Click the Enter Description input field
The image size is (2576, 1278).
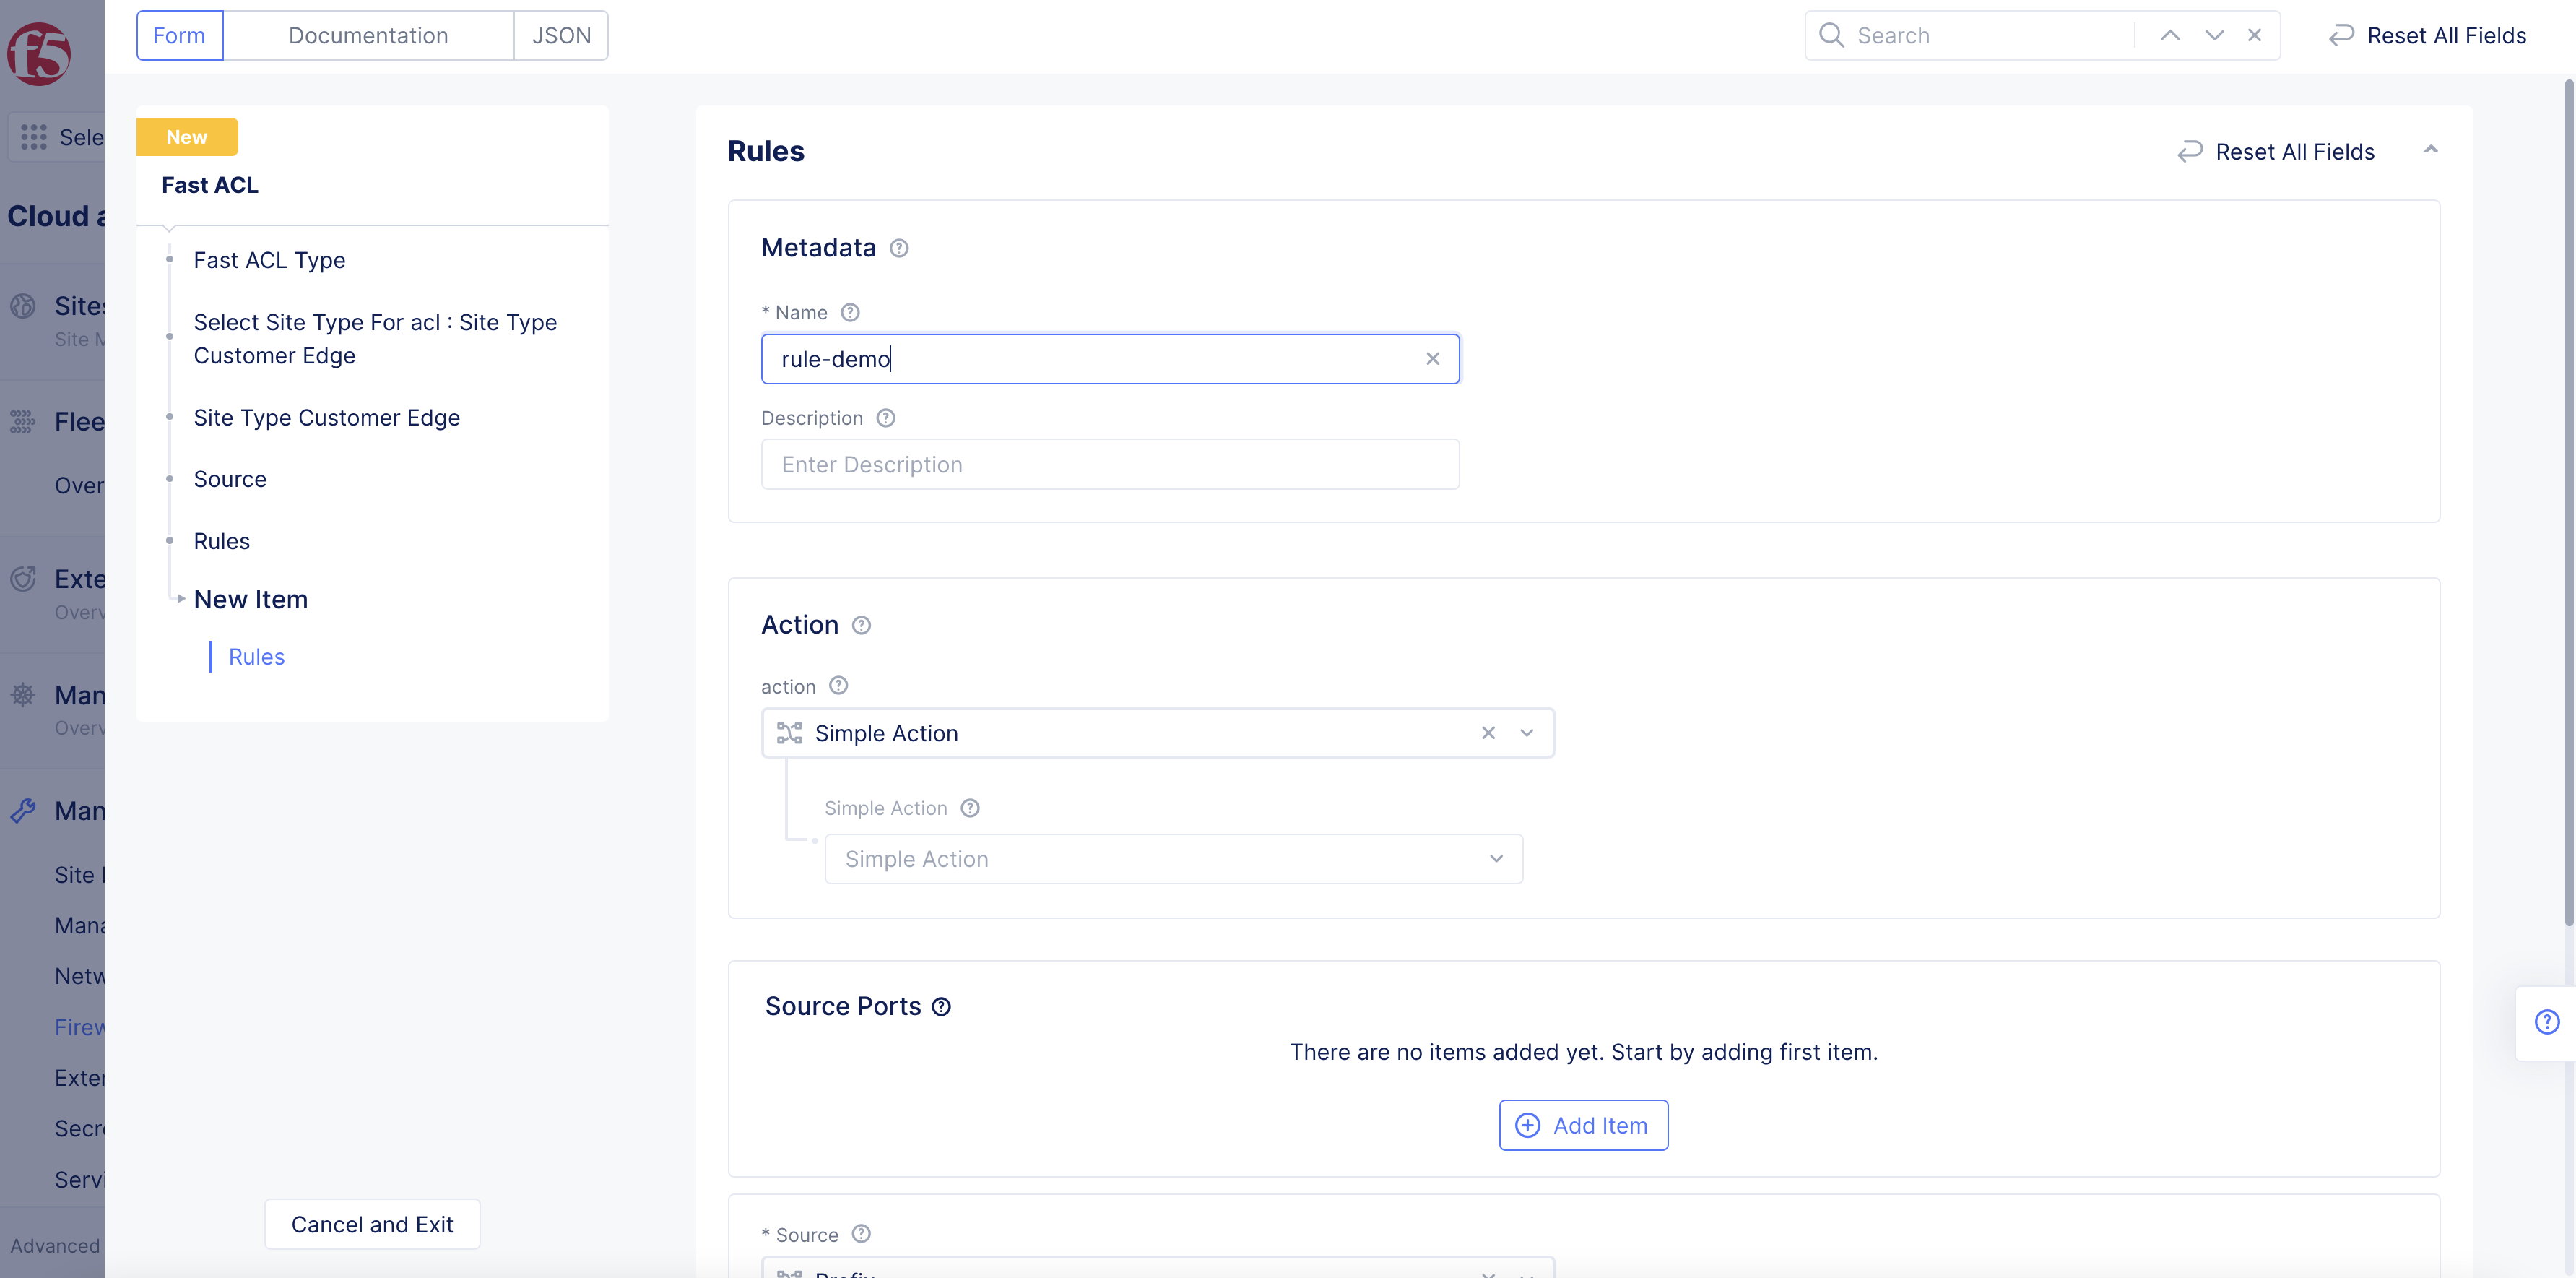(x=1109, y=464)
